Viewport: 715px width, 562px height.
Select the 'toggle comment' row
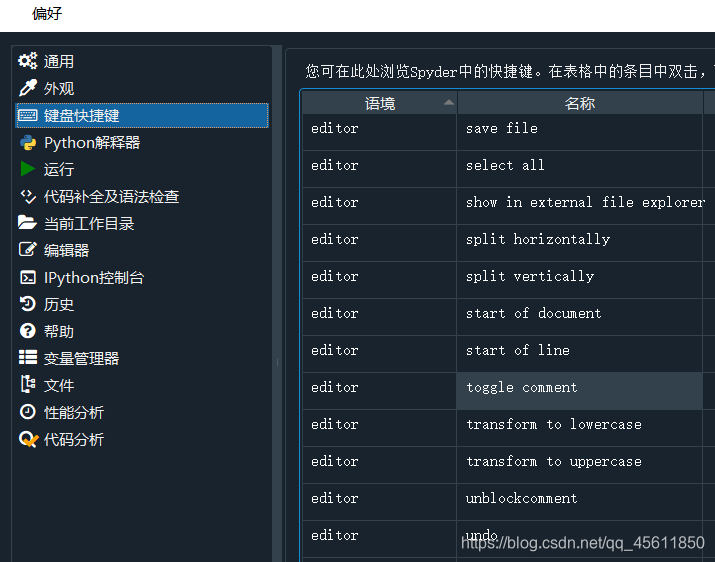(x=508, y=391)
